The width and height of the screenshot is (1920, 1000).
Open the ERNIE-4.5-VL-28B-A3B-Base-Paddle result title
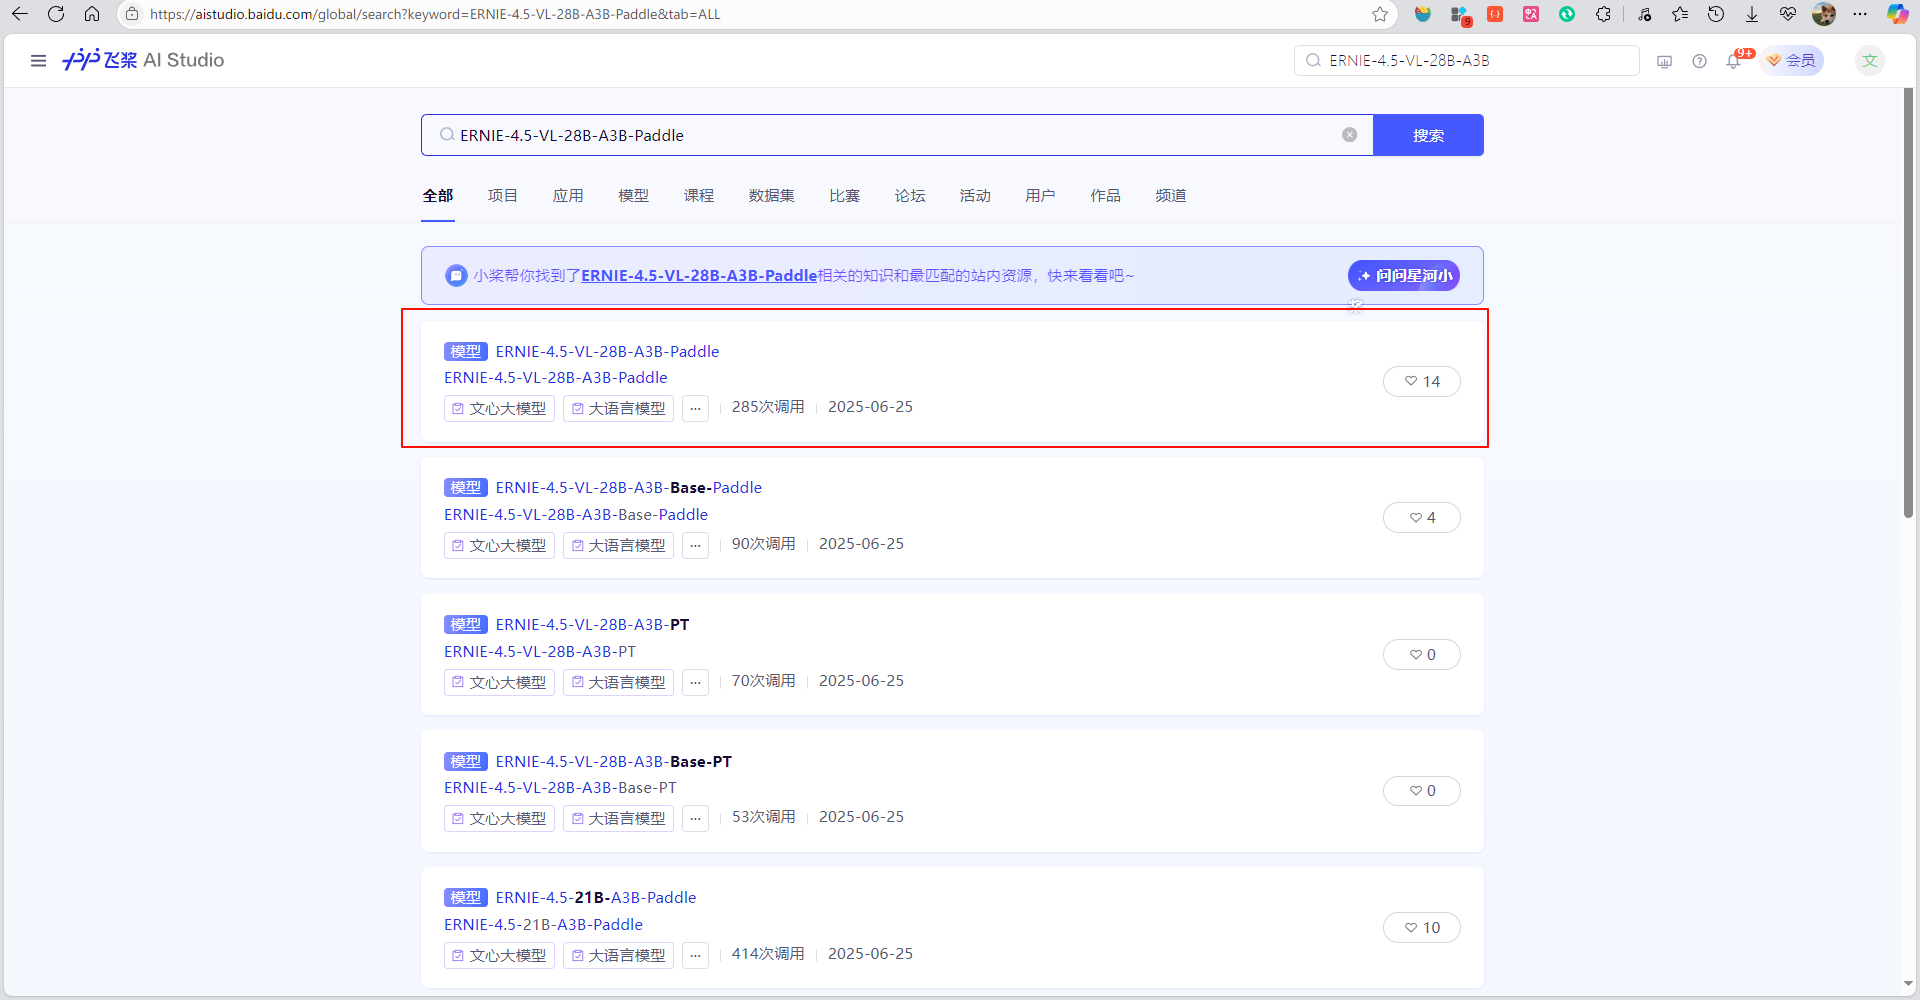coord(628,488)
